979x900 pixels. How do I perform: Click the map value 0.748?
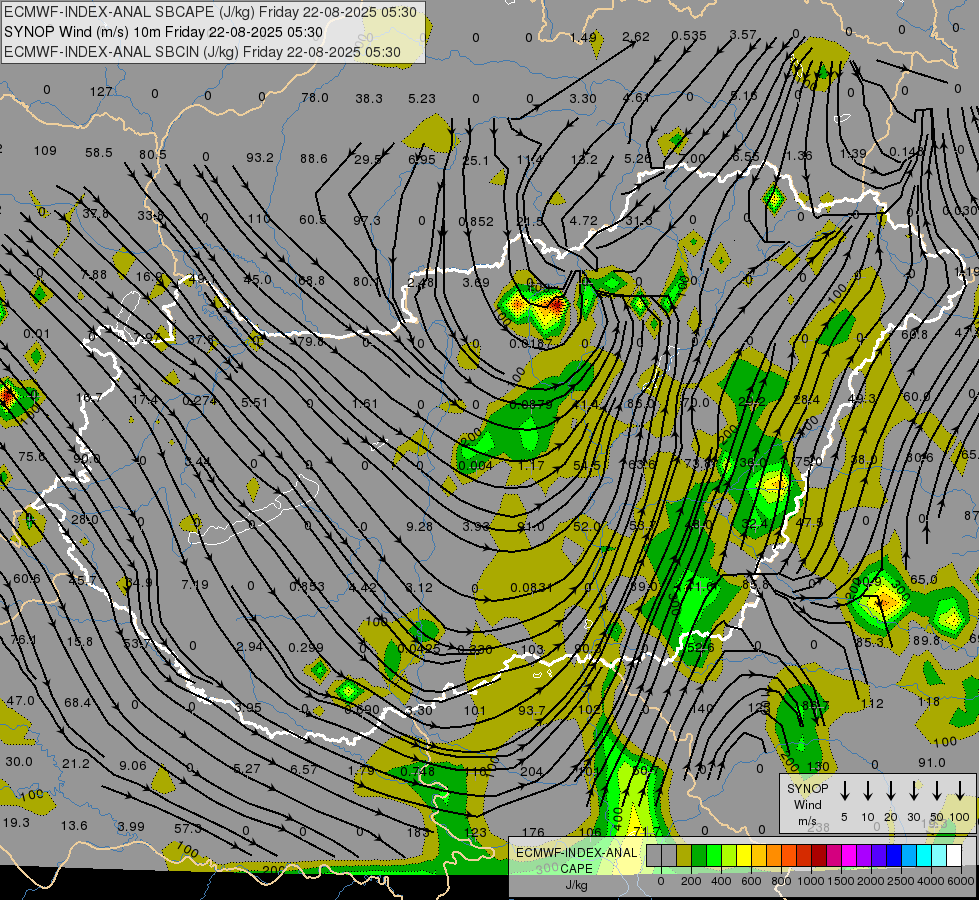tap(417, 771)
